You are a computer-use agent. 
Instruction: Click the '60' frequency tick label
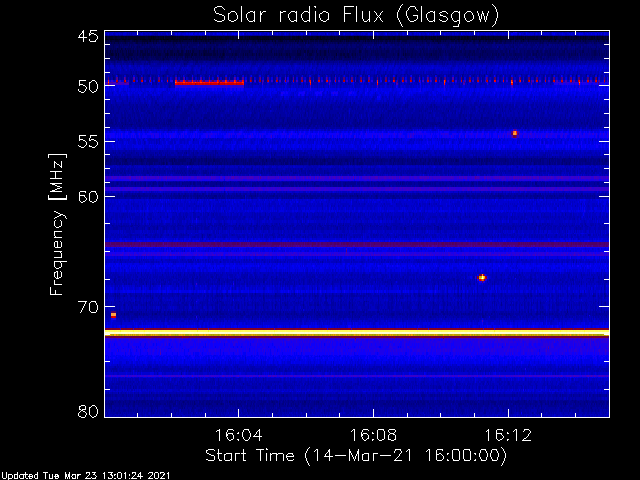(x=88, y=196)
